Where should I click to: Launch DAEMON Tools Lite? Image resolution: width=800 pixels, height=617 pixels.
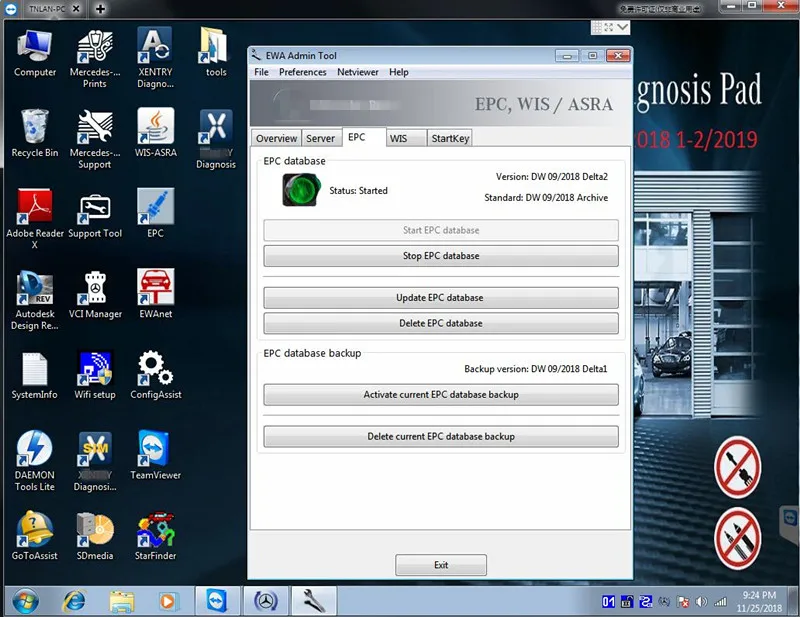point(34,461)
